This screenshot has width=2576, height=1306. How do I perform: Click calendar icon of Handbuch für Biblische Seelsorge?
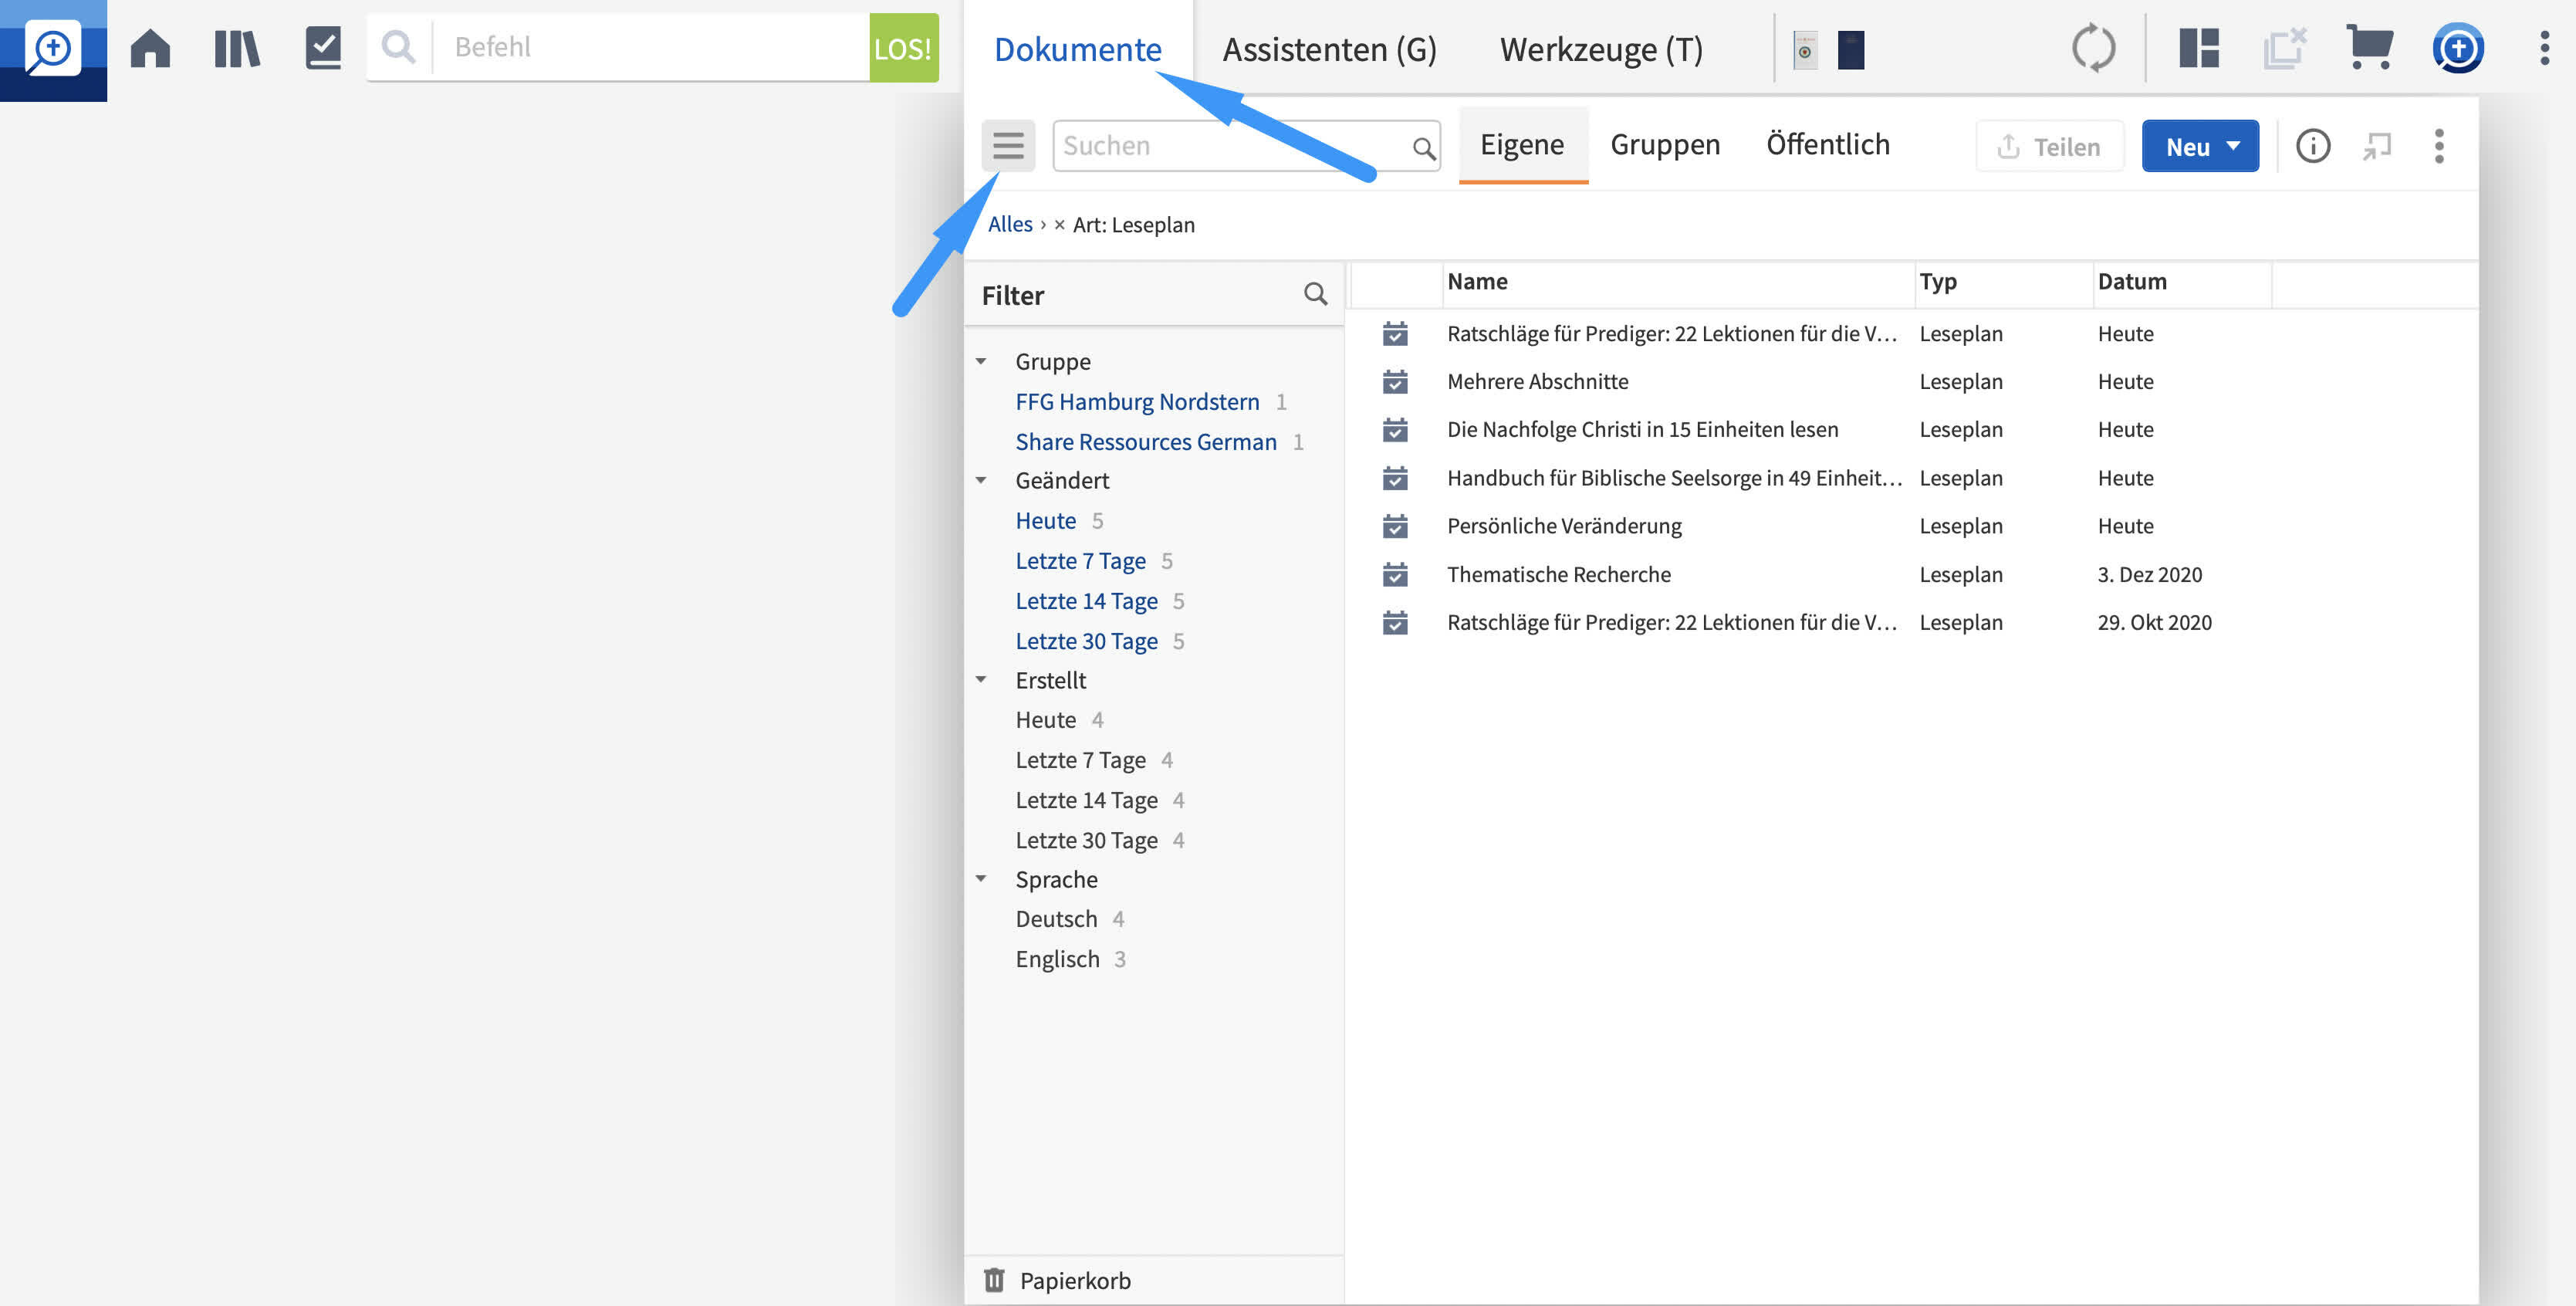(x=1395, y=478)
